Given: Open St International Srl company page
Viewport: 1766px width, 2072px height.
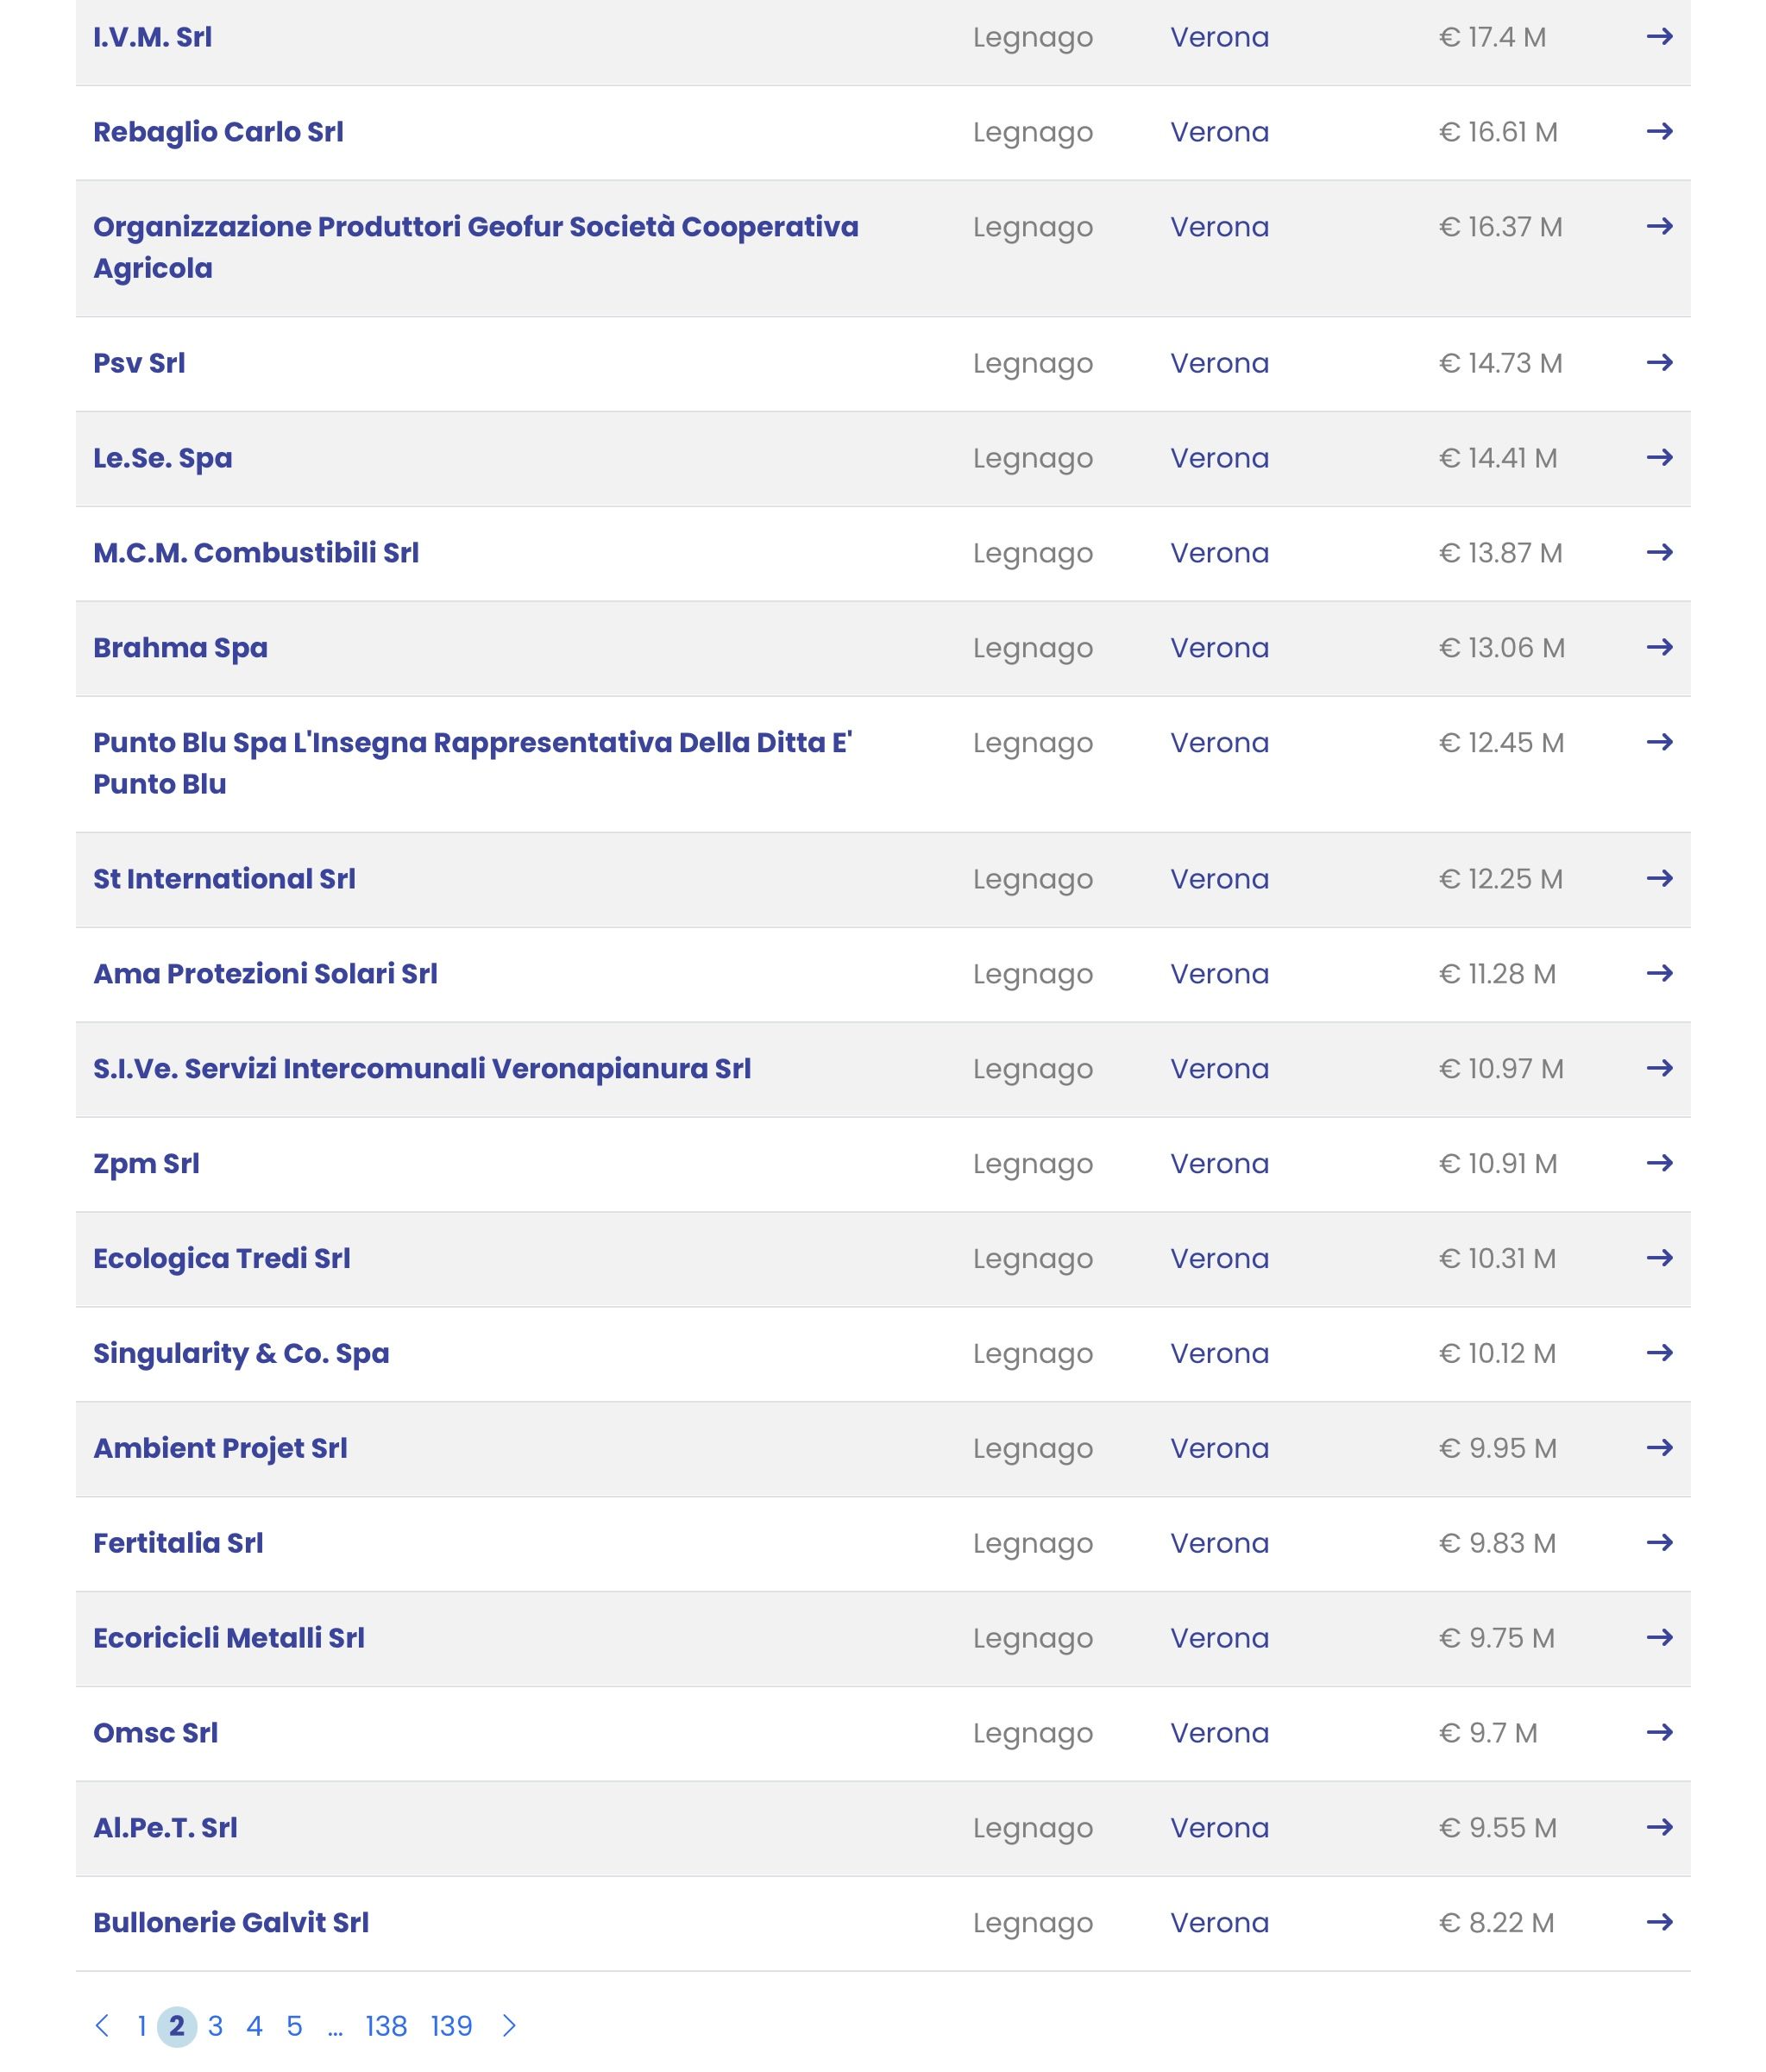Looking at the screenshot, I should pyautogui.click(x=224, y=879).
